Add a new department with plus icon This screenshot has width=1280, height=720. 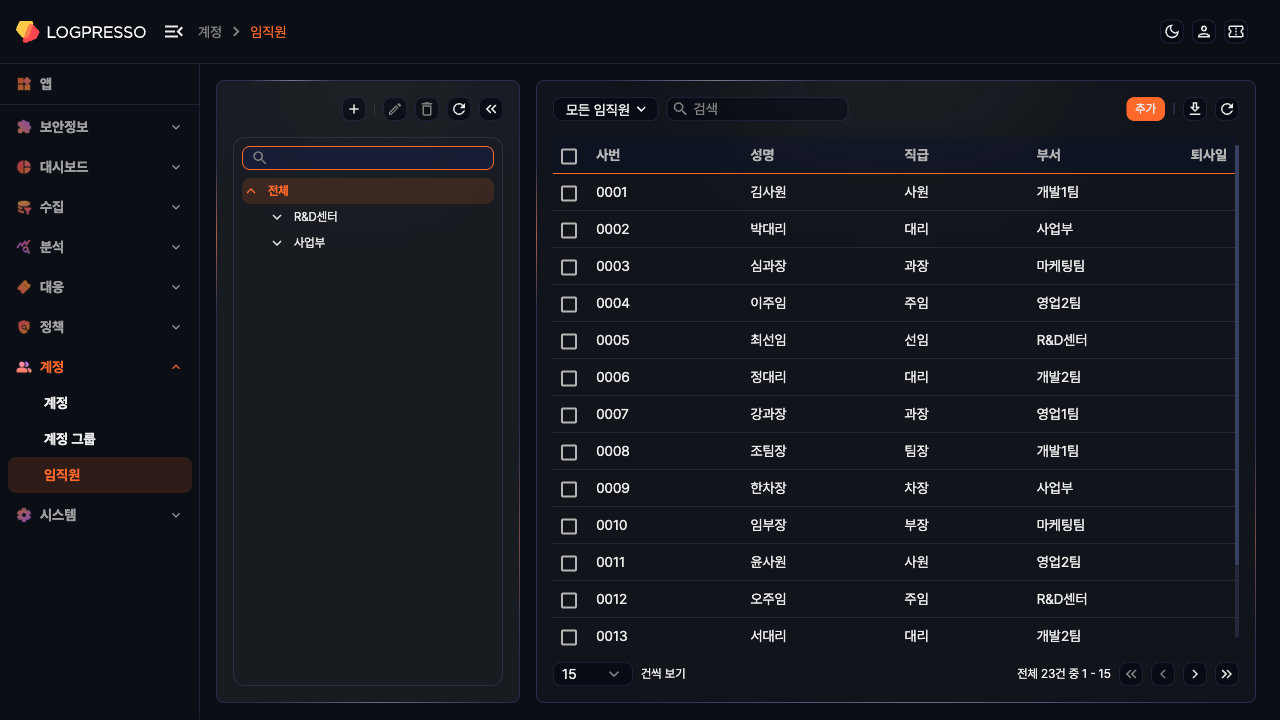[354, 109]
